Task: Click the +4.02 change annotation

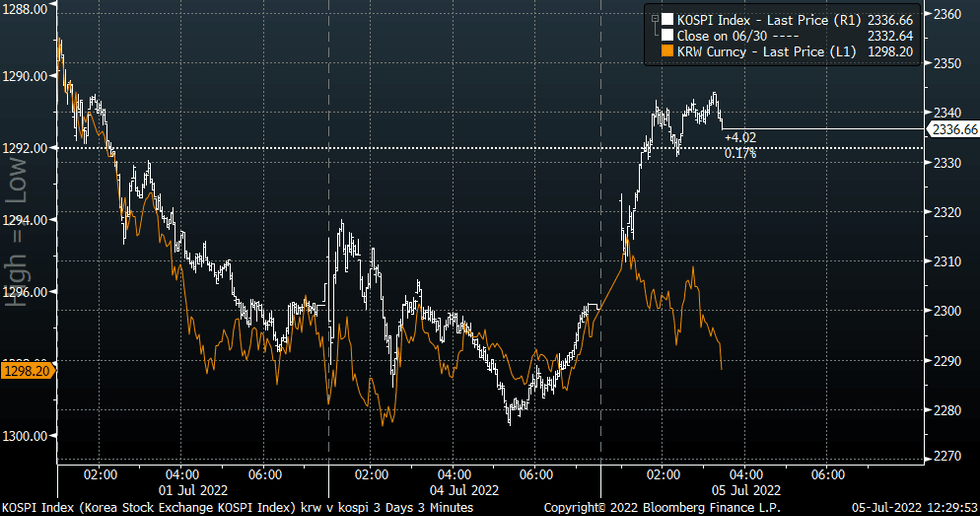Action: click(739, 138)
